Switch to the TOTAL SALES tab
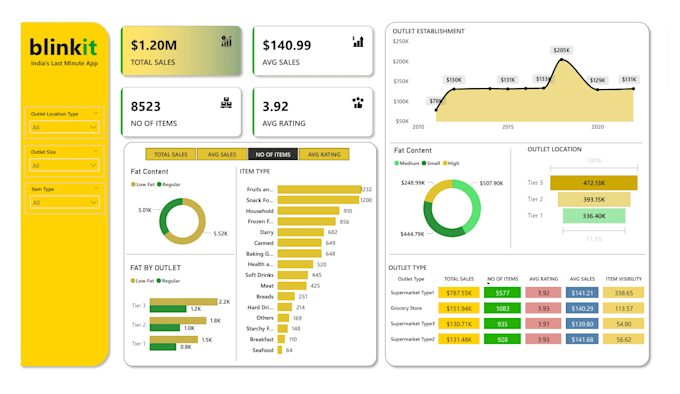Image resolution: width=680 pixels, height=394 pixels. click(171, 154)
